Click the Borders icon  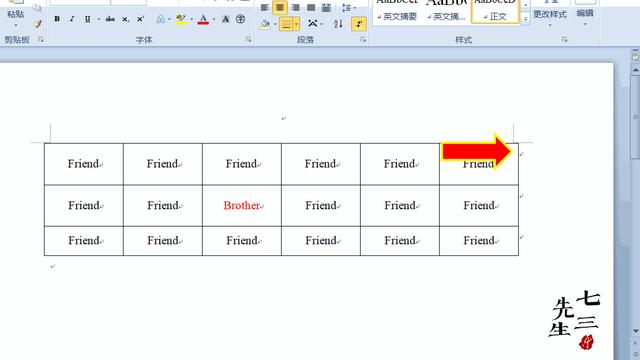coord(287,24)
